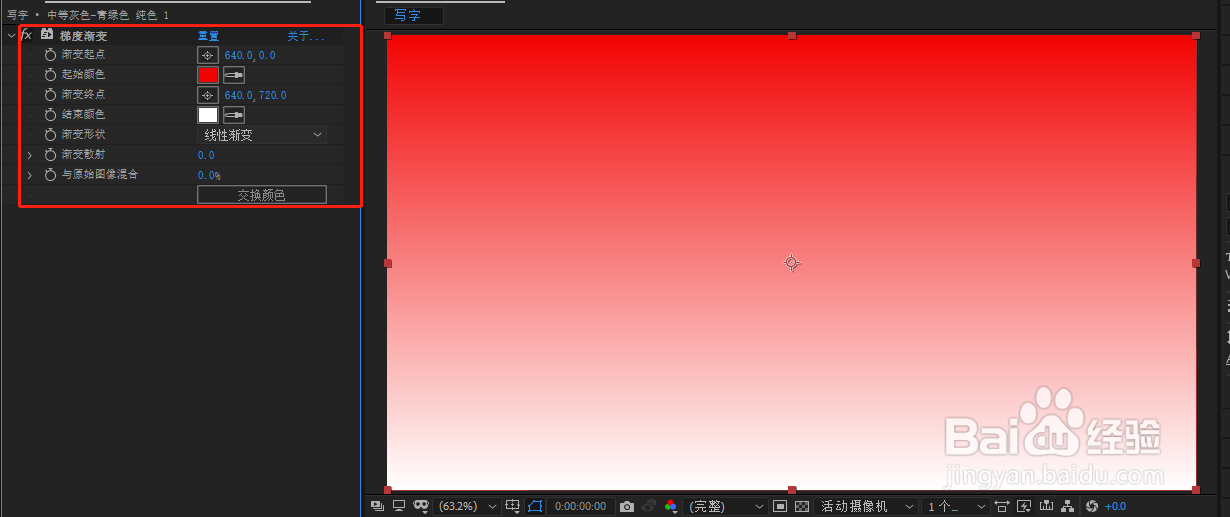
Task: Click the 重置 reset link
Action: pyautogui.click(x=208, y=35)
